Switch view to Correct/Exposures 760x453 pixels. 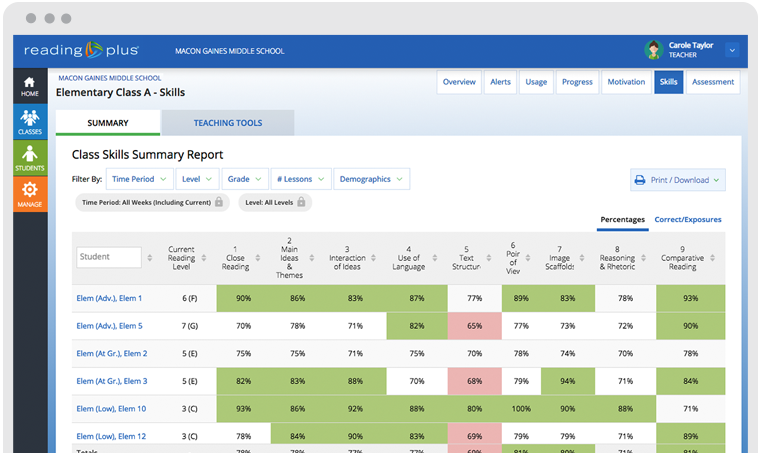[x=687, y=219]
